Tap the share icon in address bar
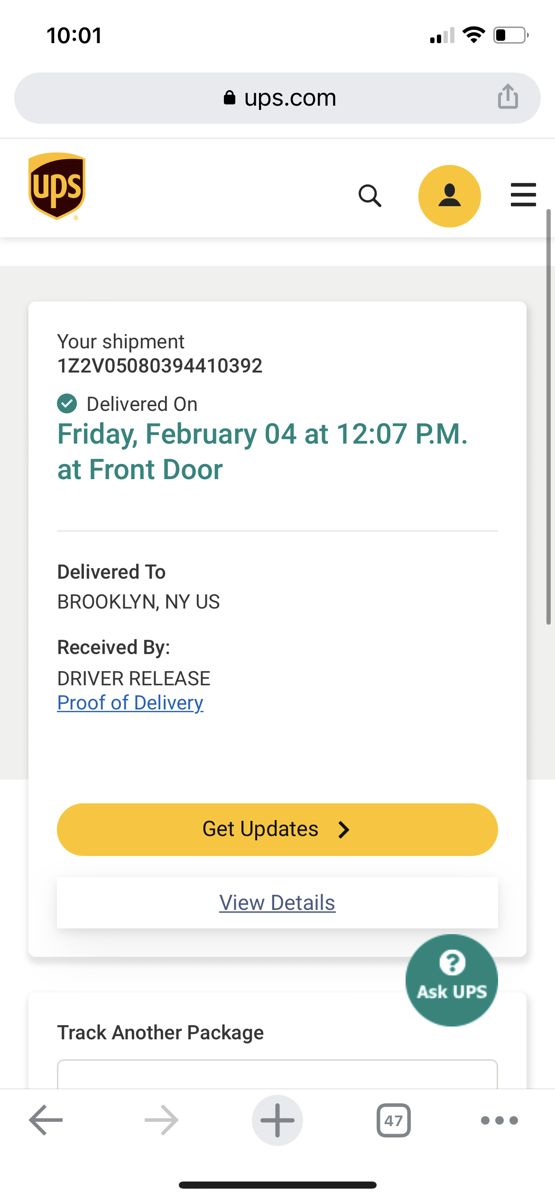 (x=508, y=97)
